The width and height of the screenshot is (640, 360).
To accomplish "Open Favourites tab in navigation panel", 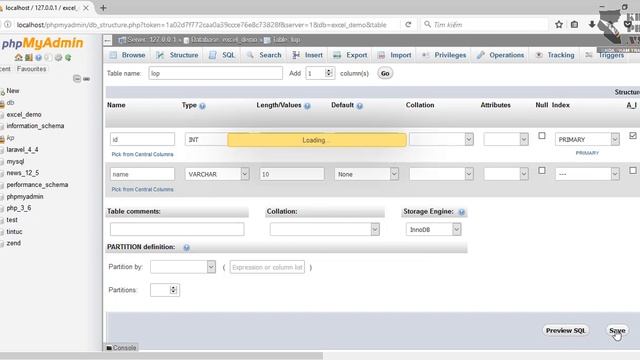I will click(31, 69).
